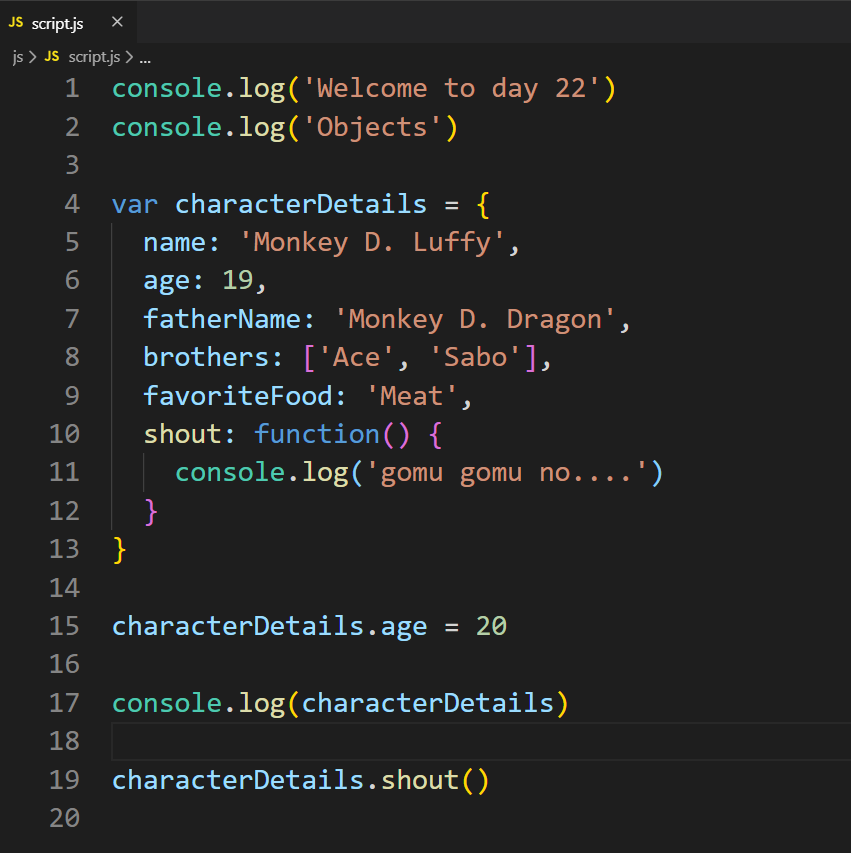Image resolution: width=851 pixels, height=853 pixels.
Task: Click the 'gomu gomu no....' string
Action: [x=507, y=472]
